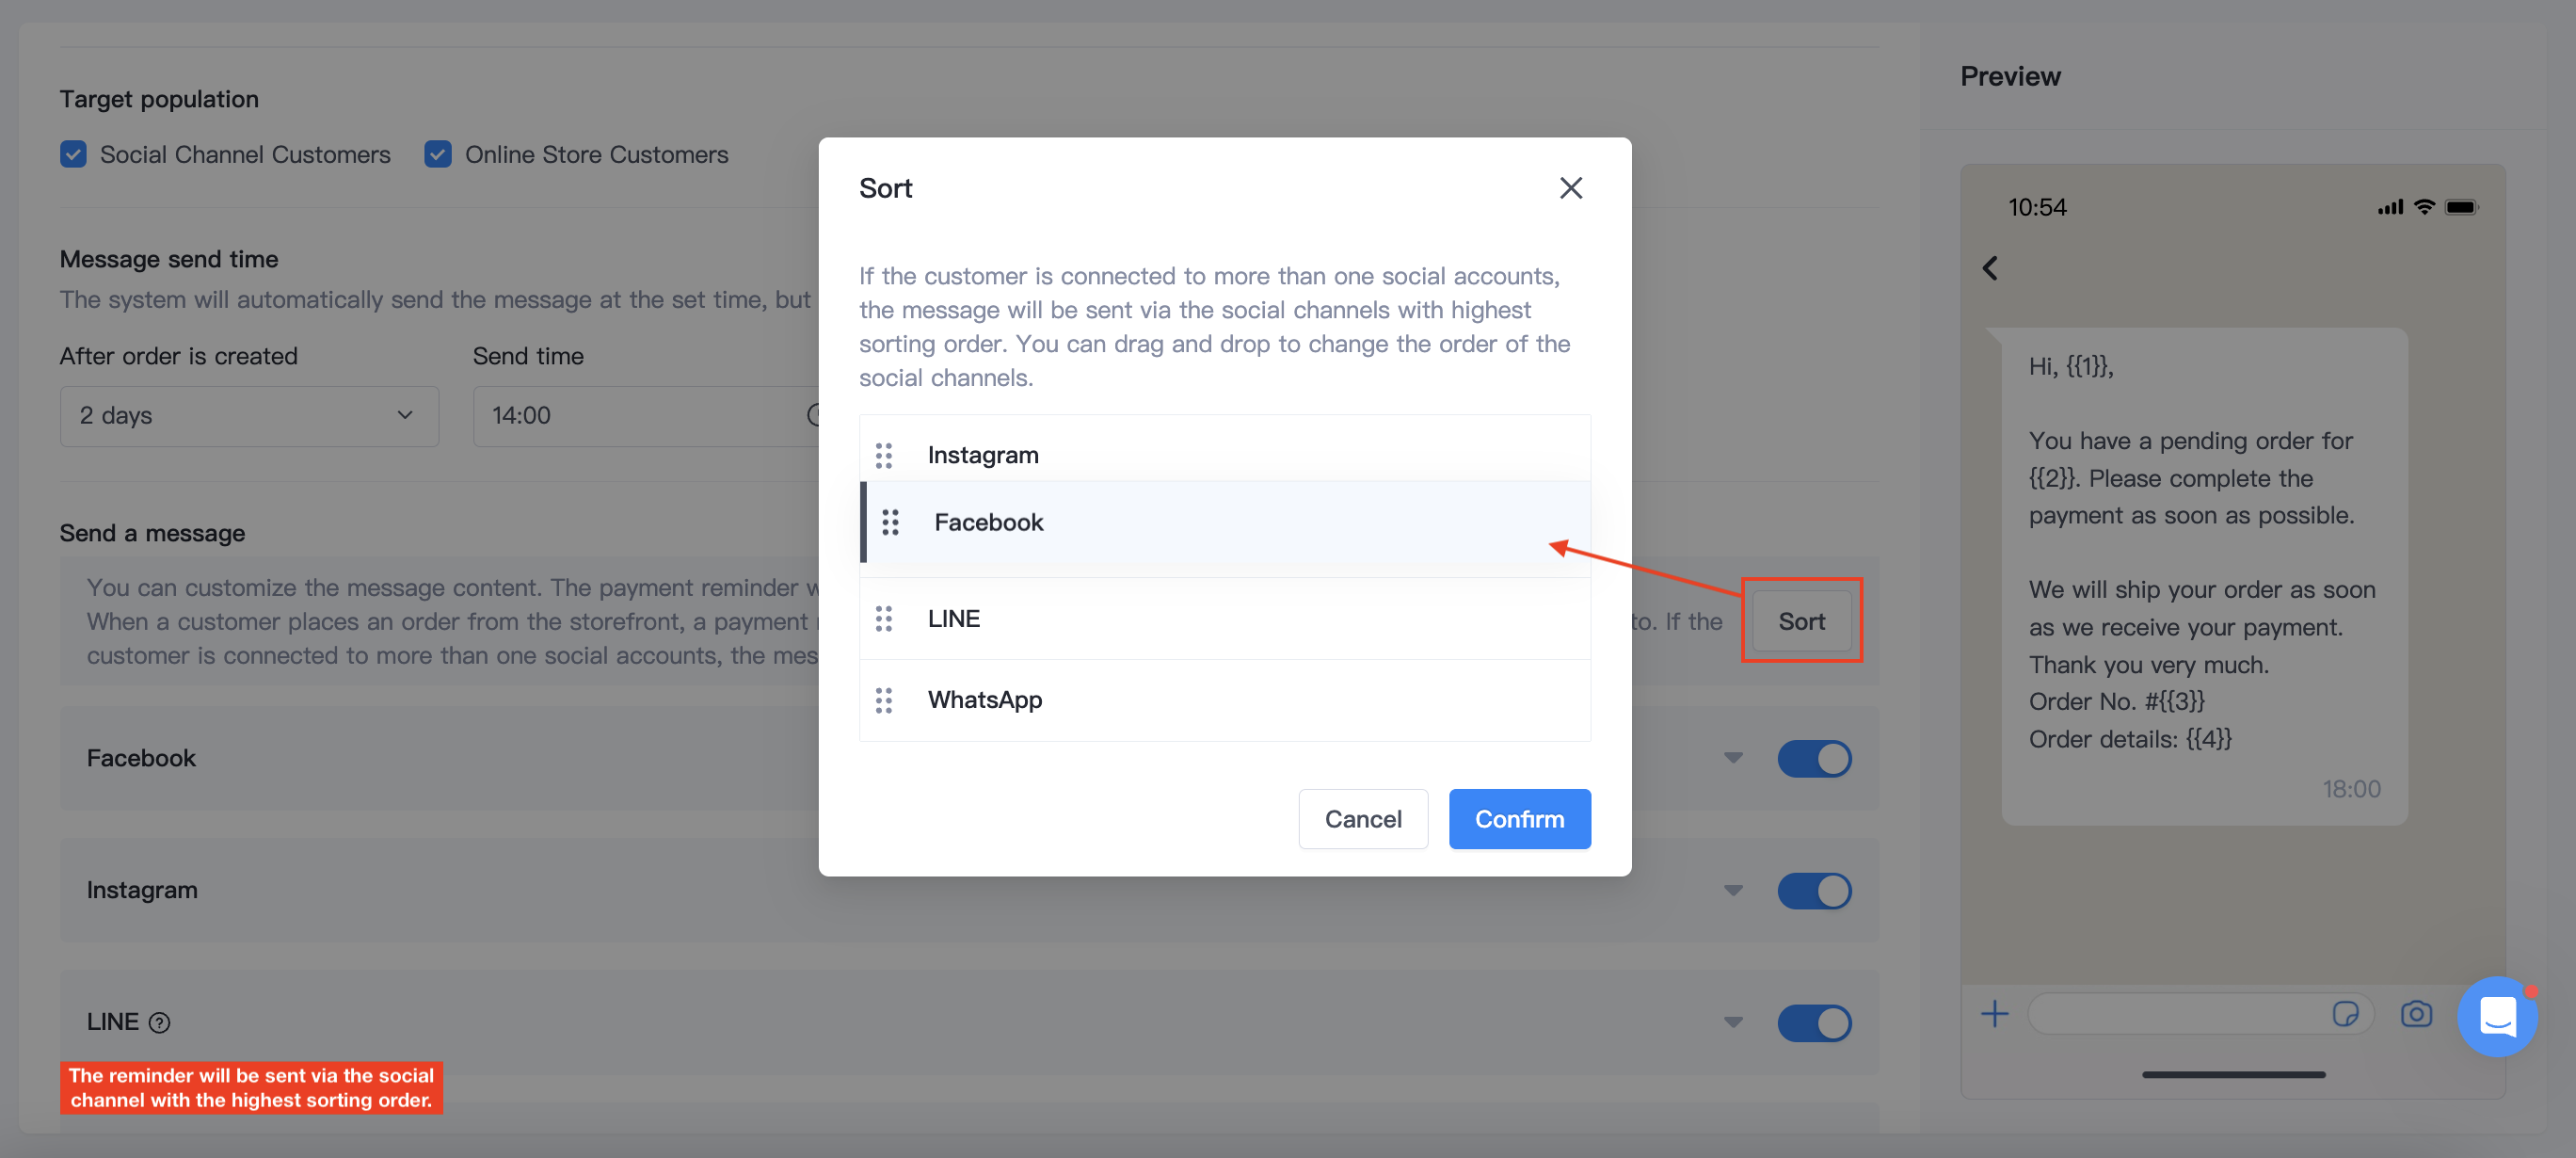
Task: Grab the drag handle beside WhatsApp
Action: click(x=883, y=700)
